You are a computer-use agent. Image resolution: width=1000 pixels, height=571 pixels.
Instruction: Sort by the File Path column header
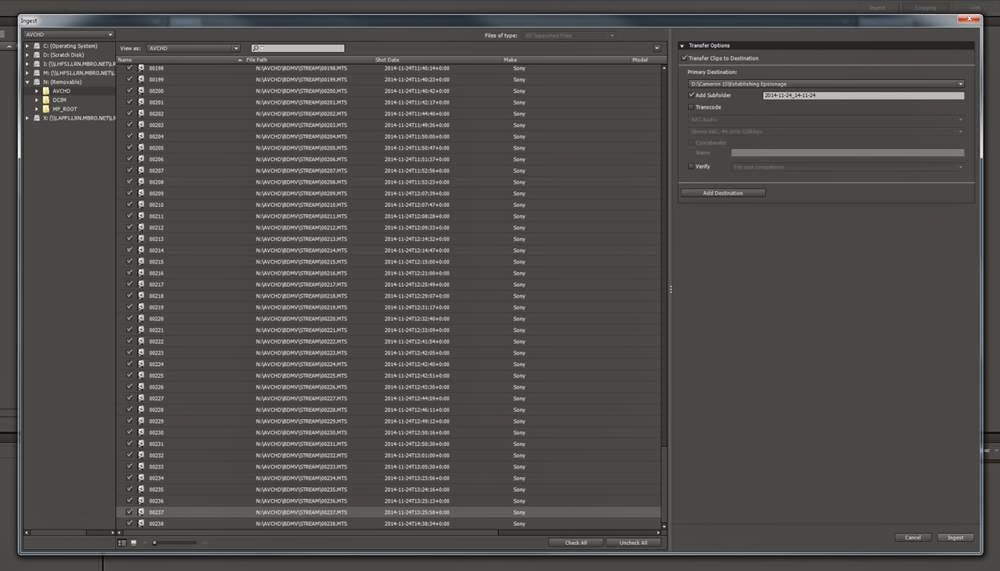(309, 60)
